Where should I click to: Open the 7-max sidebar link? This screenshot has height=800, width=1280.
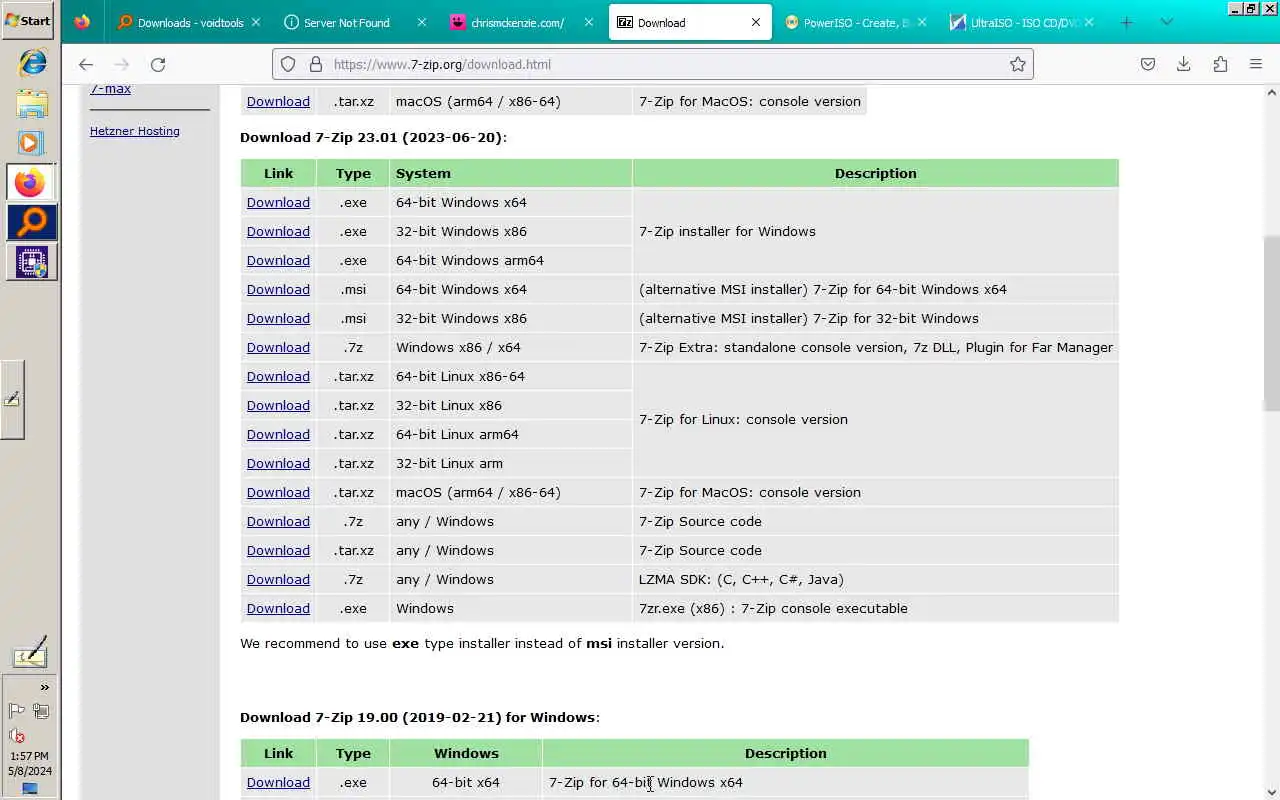tap(110, 89)
